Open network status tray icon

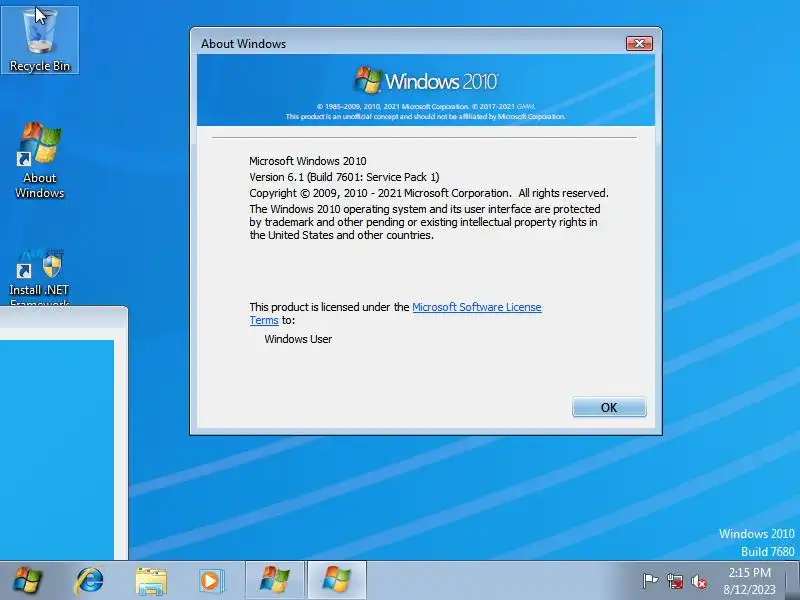[x=674, y=581]
